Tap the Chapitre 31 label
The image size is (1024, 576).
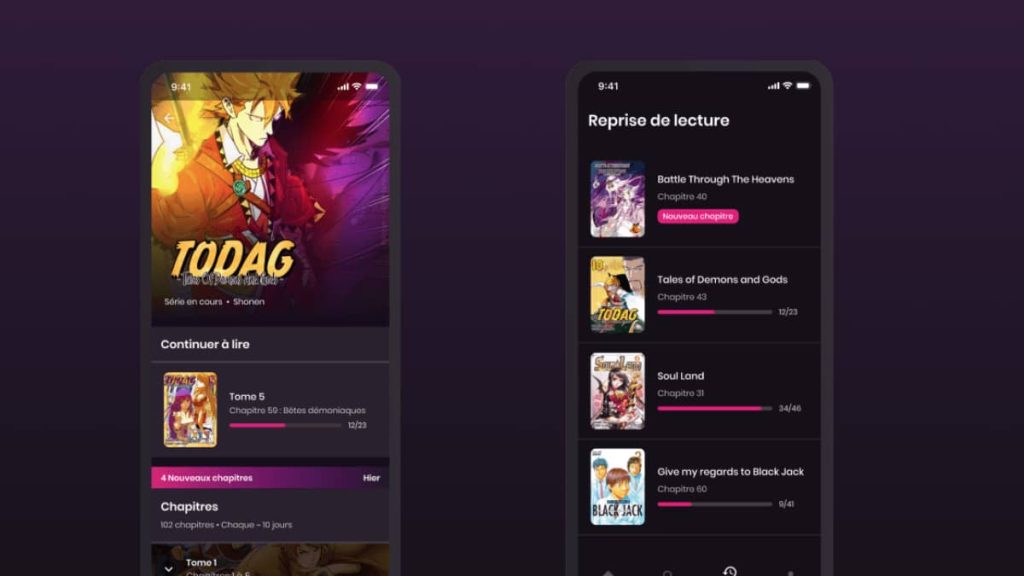tap(680, 393)
